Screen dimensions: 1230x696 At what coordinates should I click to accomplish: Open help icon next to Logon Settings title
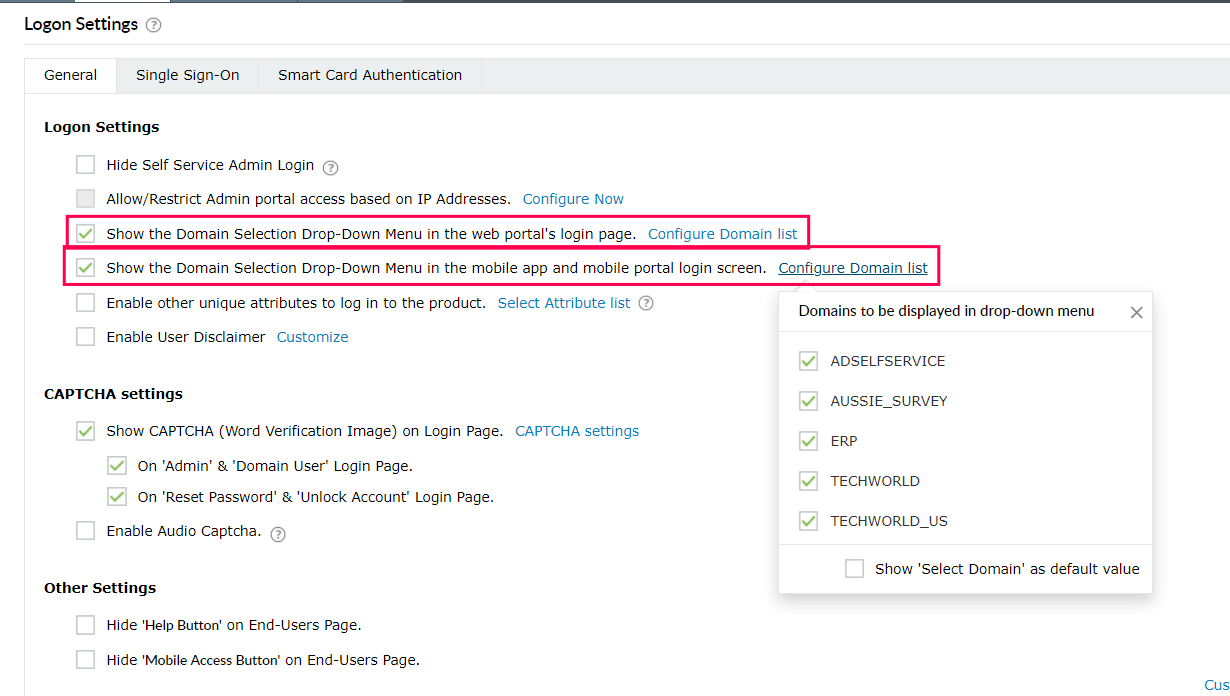(x=153, y=25)
